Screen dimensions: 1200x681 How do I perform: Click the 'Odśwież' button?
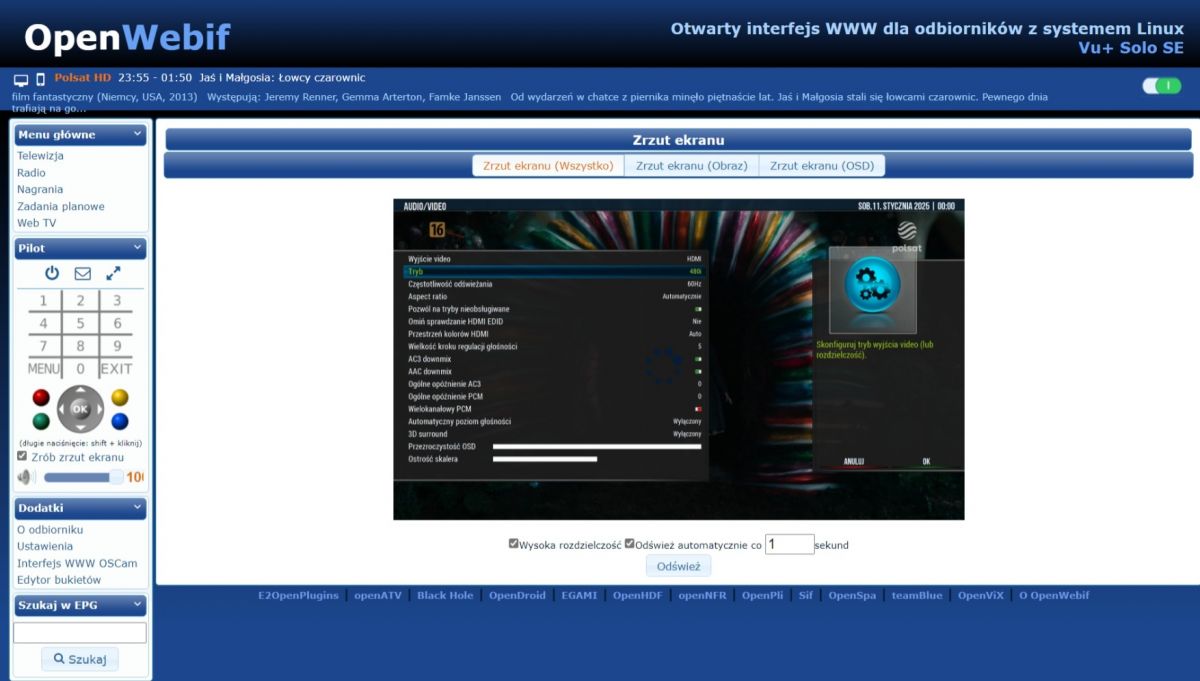tap(678, 566)
